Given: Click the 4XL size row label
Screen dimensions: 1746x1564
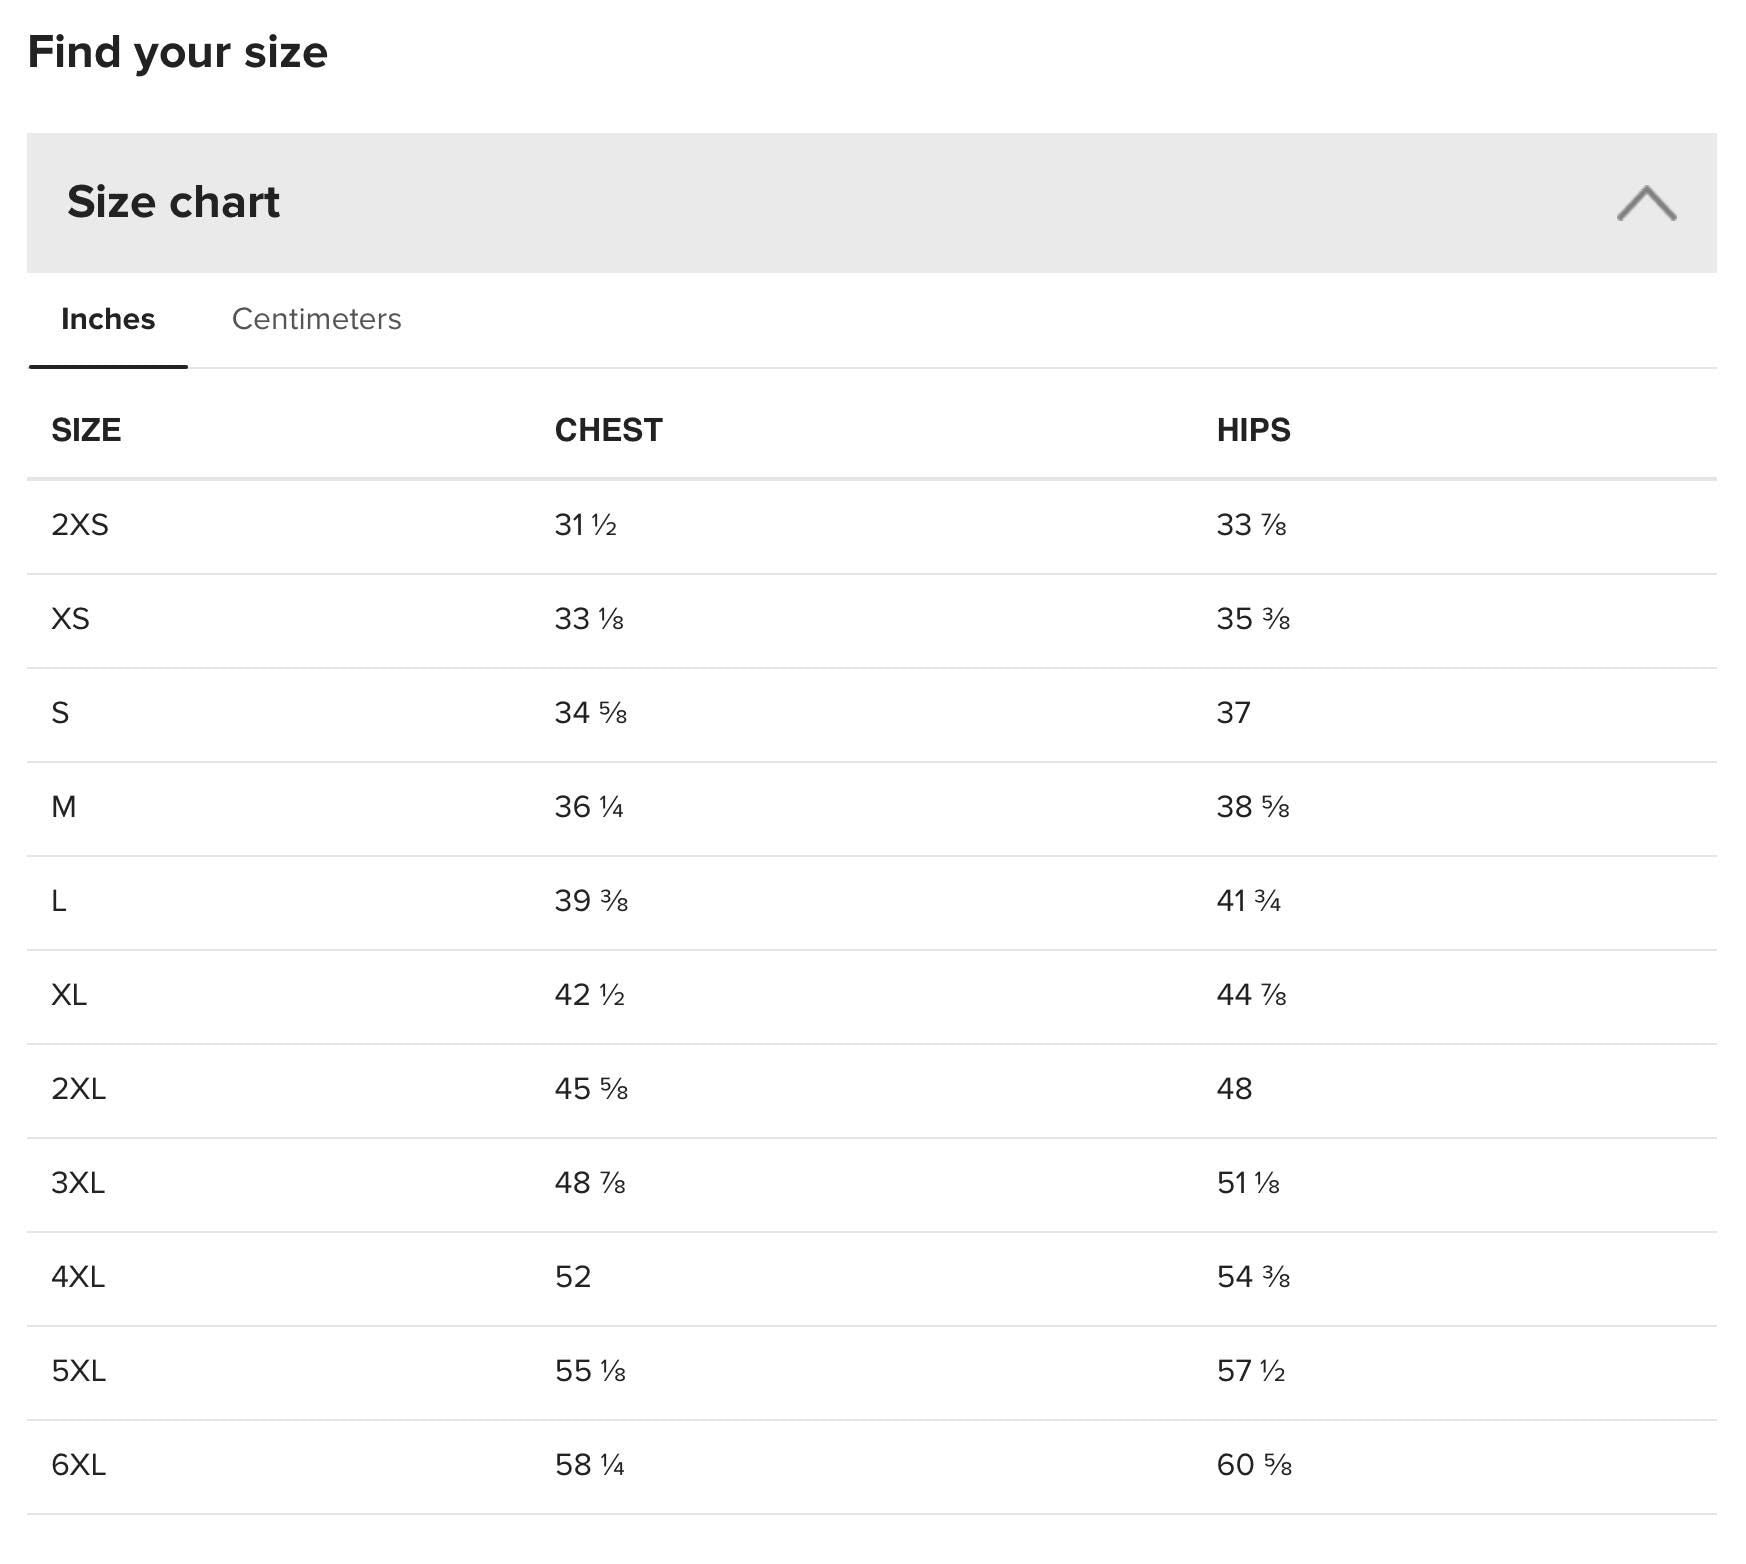Looking at the screenshot, I should click(78, 1277).
